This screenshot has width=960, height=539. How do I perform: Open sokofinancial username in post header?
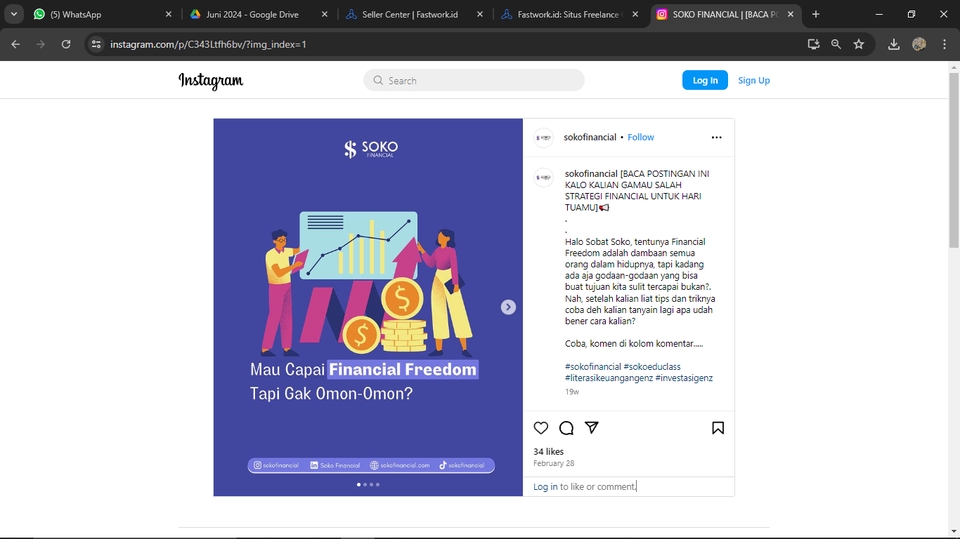coord(590,137)
